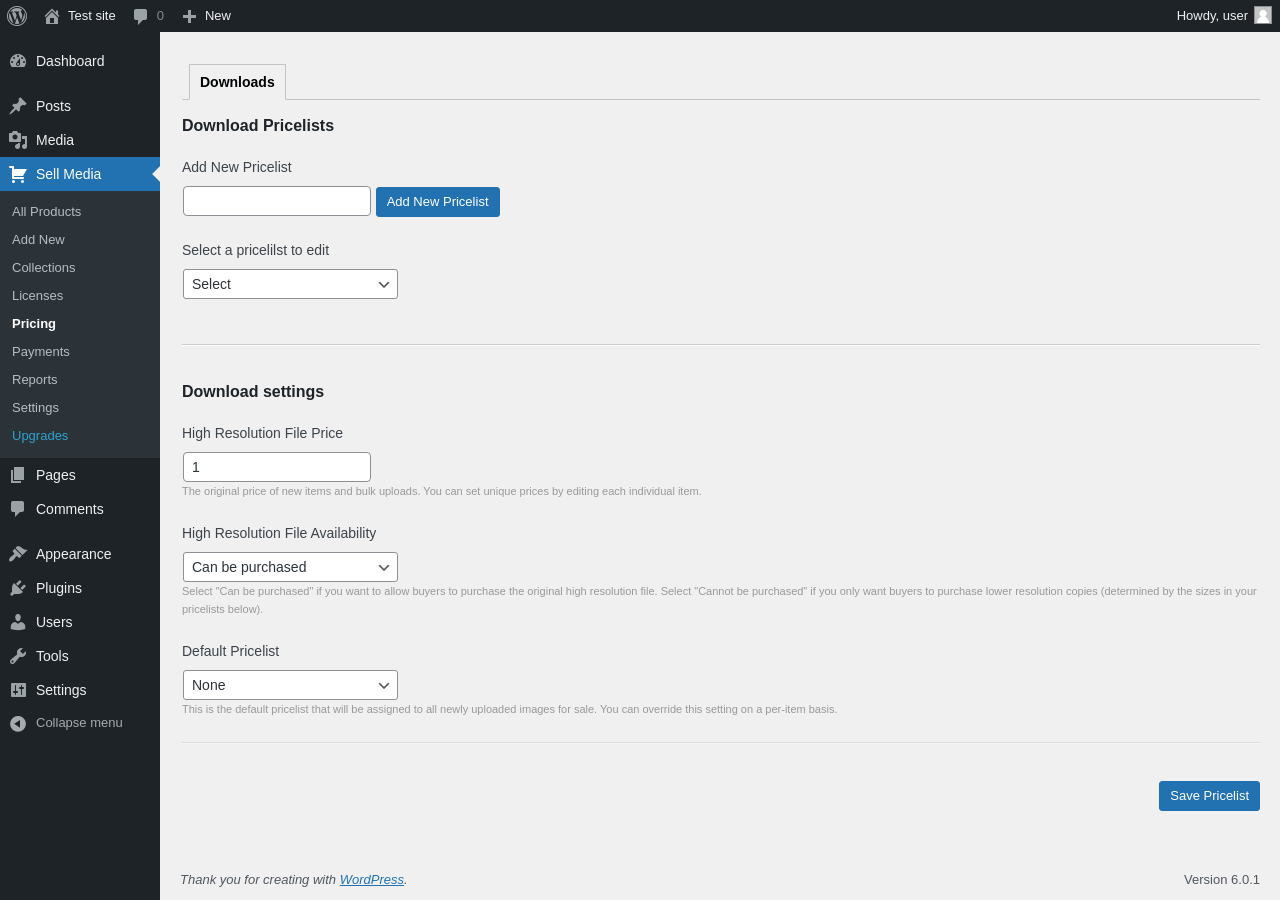The height and width of the screenshot is (900, 1280).
Task: Open the Licenses submenu item
Action: [37, 296]
